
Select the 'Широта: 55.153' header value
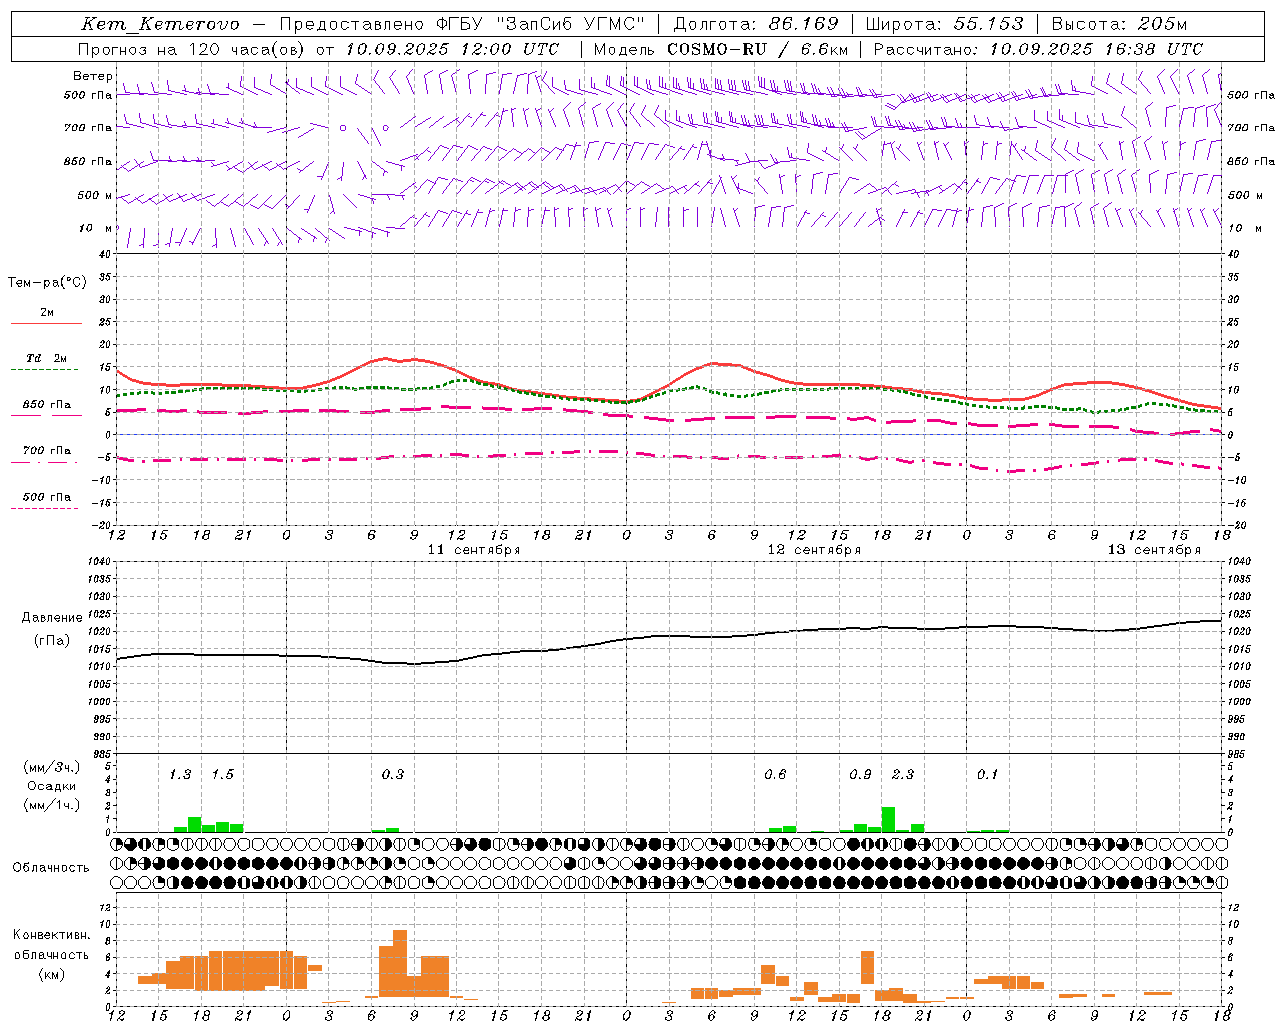point(945,24)
